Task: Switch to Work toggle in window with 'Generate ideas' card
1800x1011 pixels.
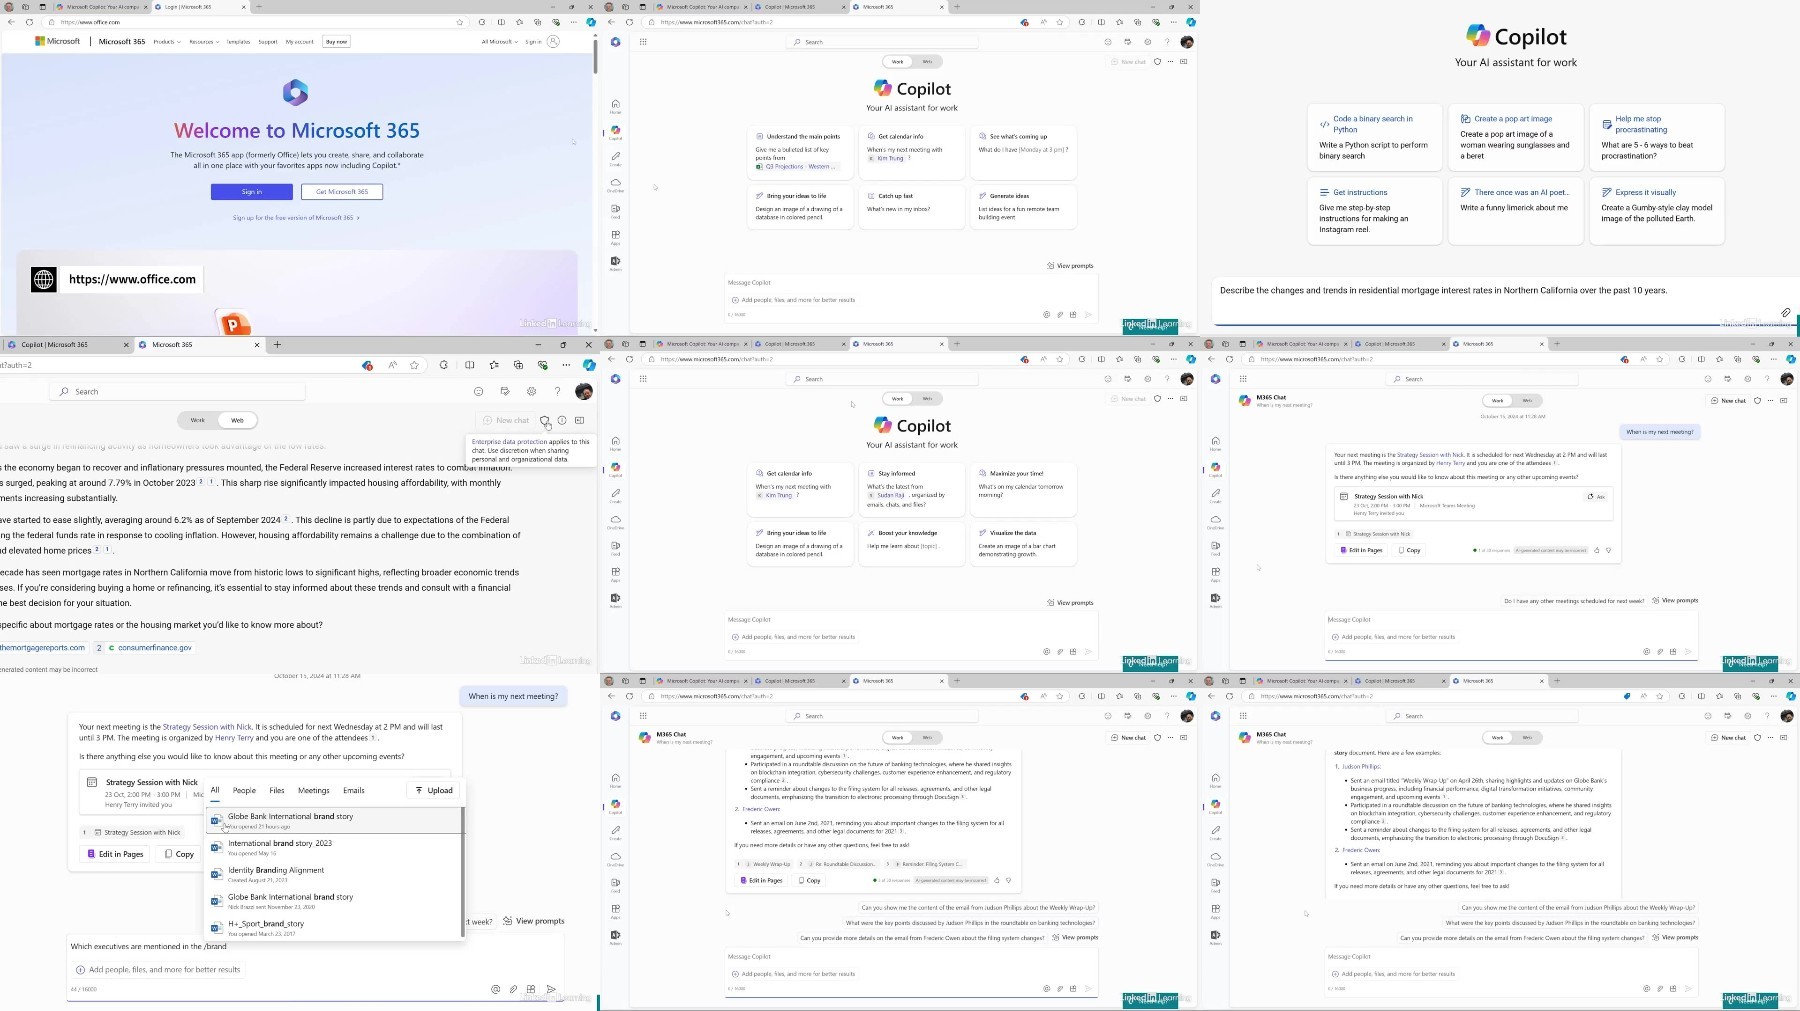Action: (x=898, y=62)
